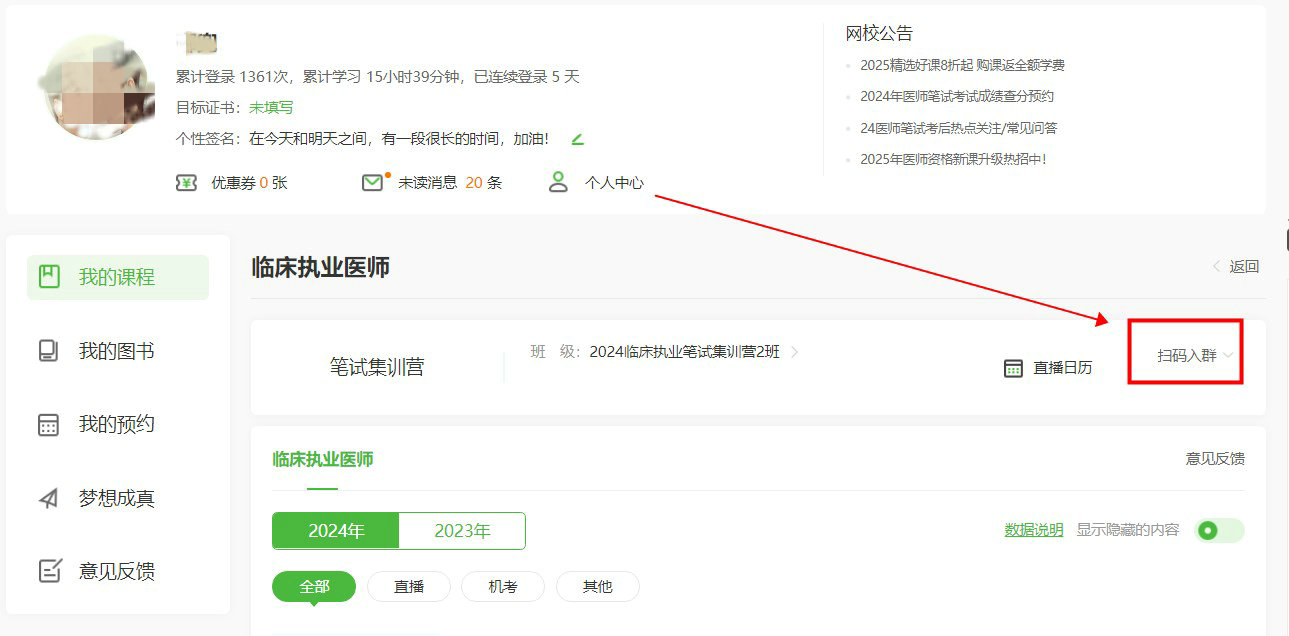Screen dimensions: 1289x636
Task: Expand class 2024临床执业笔试集训营2班 chevron
Action: pos(795,352)
